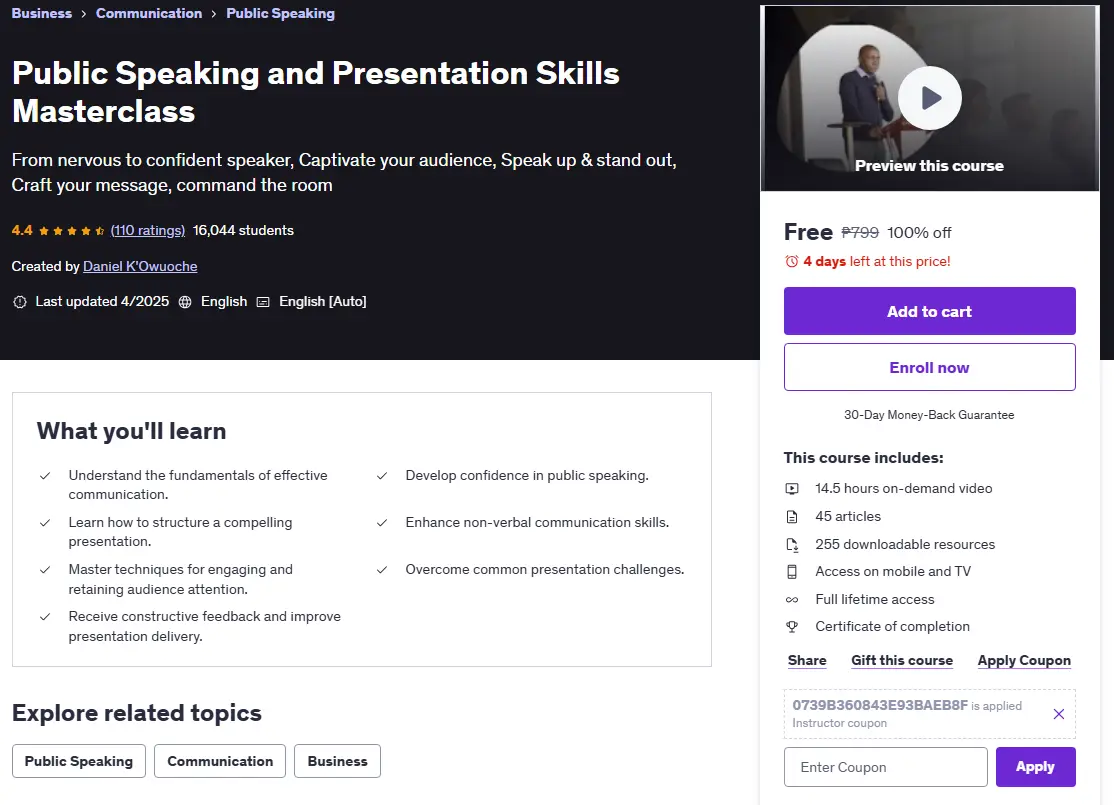Viewport: 1114px width, 805px height.
Task: Click the Add to cart button
Action: (x=929, y=311)
